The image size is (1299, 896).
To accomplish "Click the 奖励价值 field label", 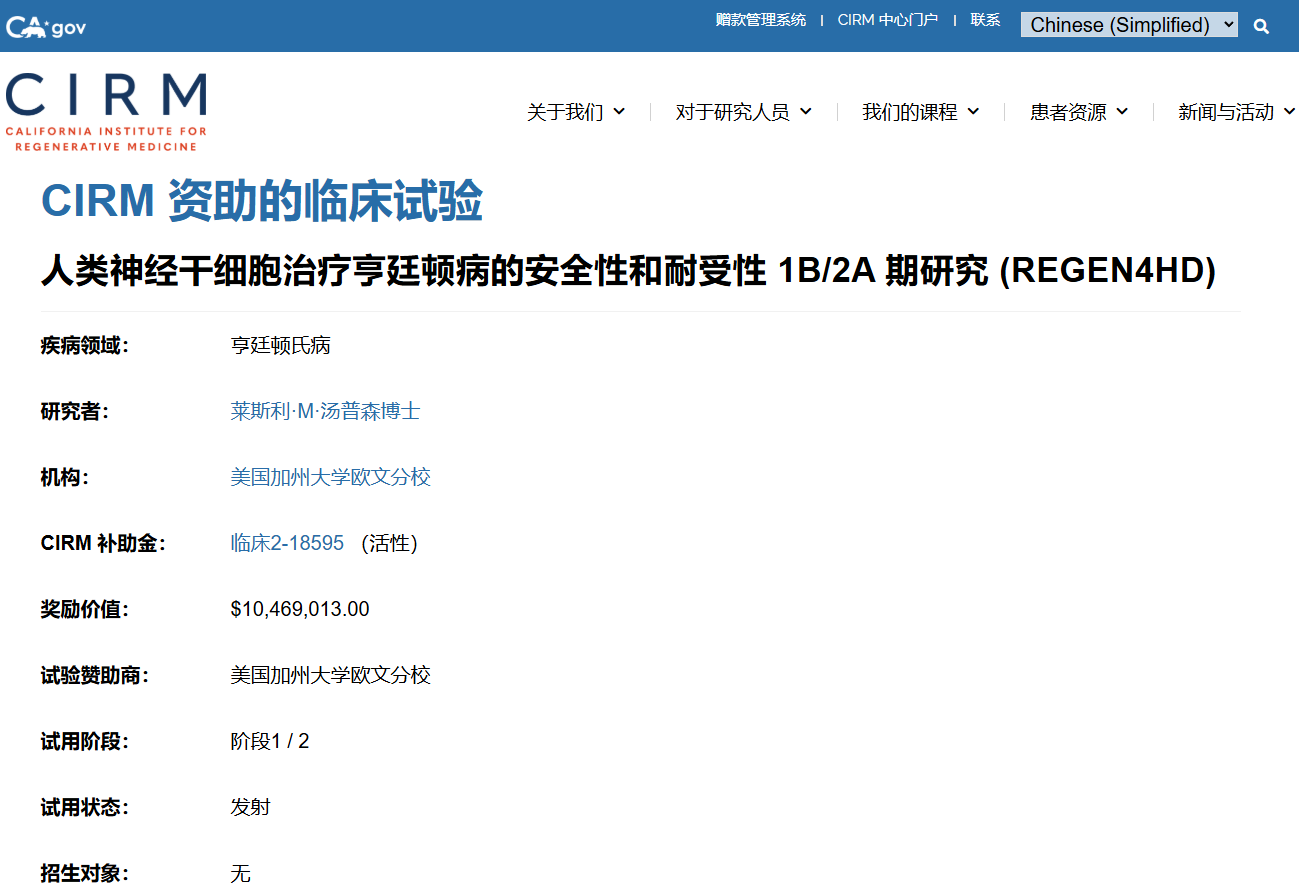I will [85, 609].
